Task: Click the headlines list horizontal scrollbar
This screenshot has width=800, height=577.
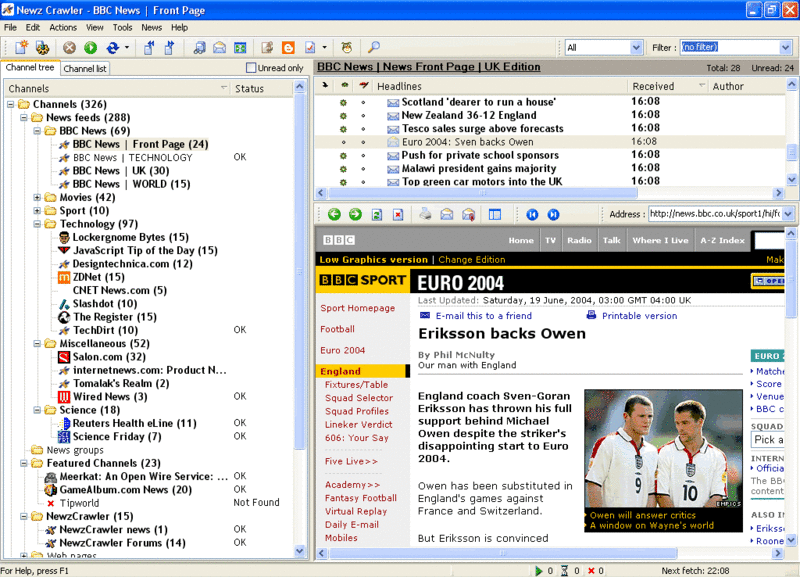Action: tap(483, 193)
